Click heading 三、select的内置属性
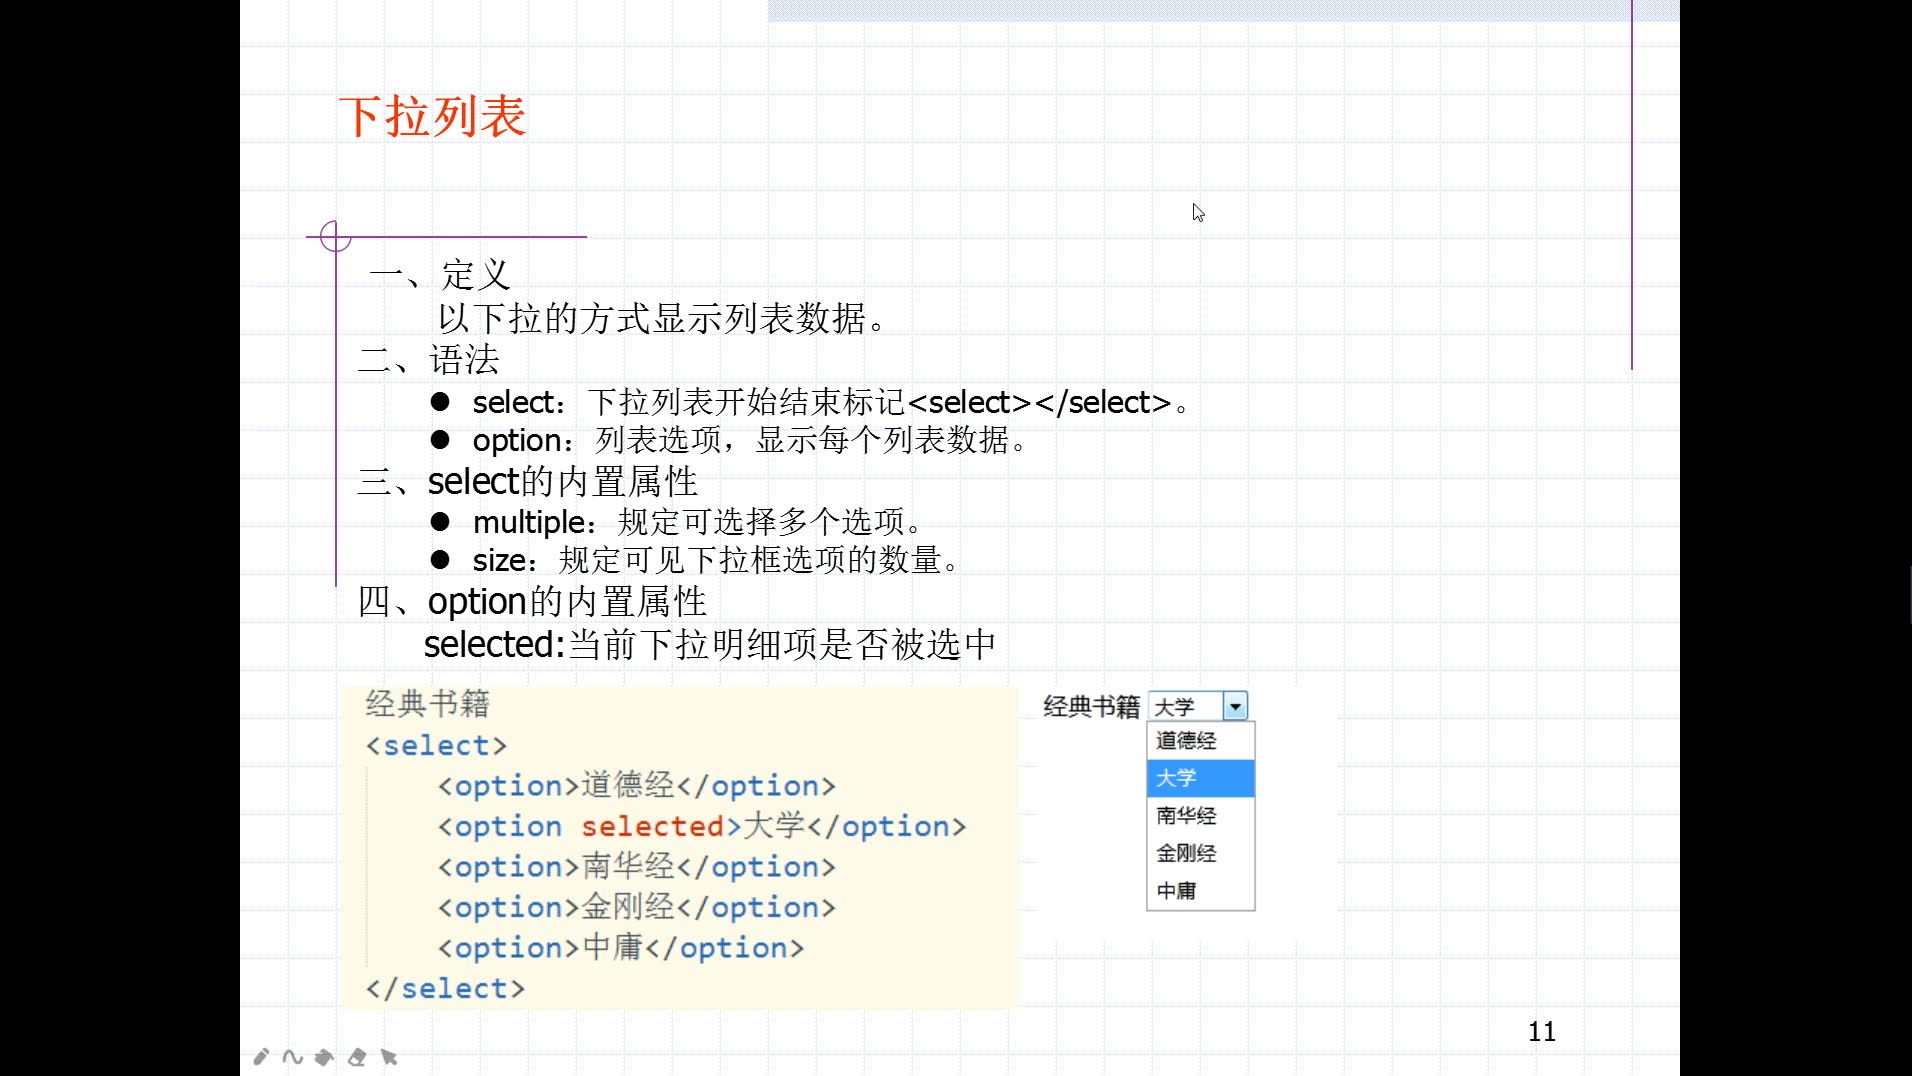This screenshot has height=1076, width=1912. tap(528, 481)
